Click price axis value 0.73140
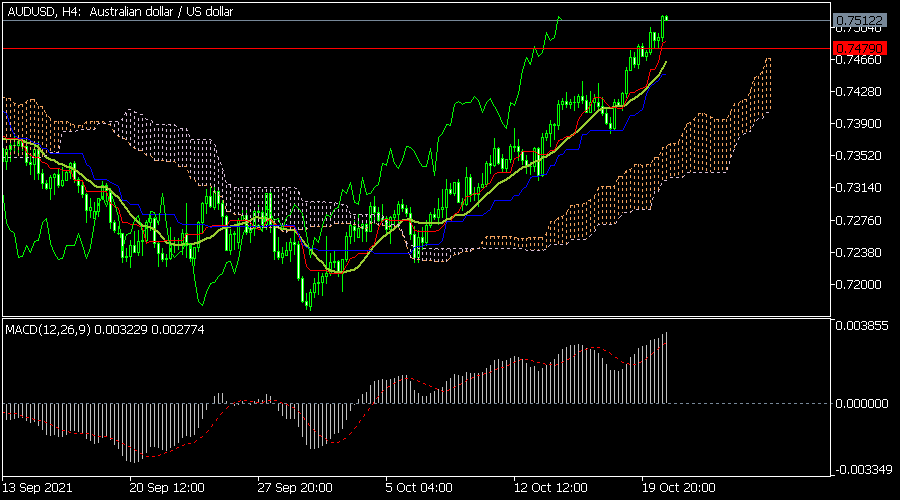Image resolution: width=900 pixels, height=500 pixels. (x=858, y=188)
